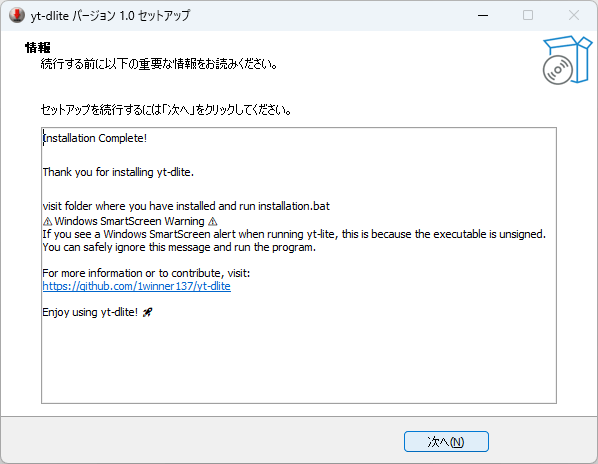
Task: Close the yt-dlite setup window
Action: 574,16
